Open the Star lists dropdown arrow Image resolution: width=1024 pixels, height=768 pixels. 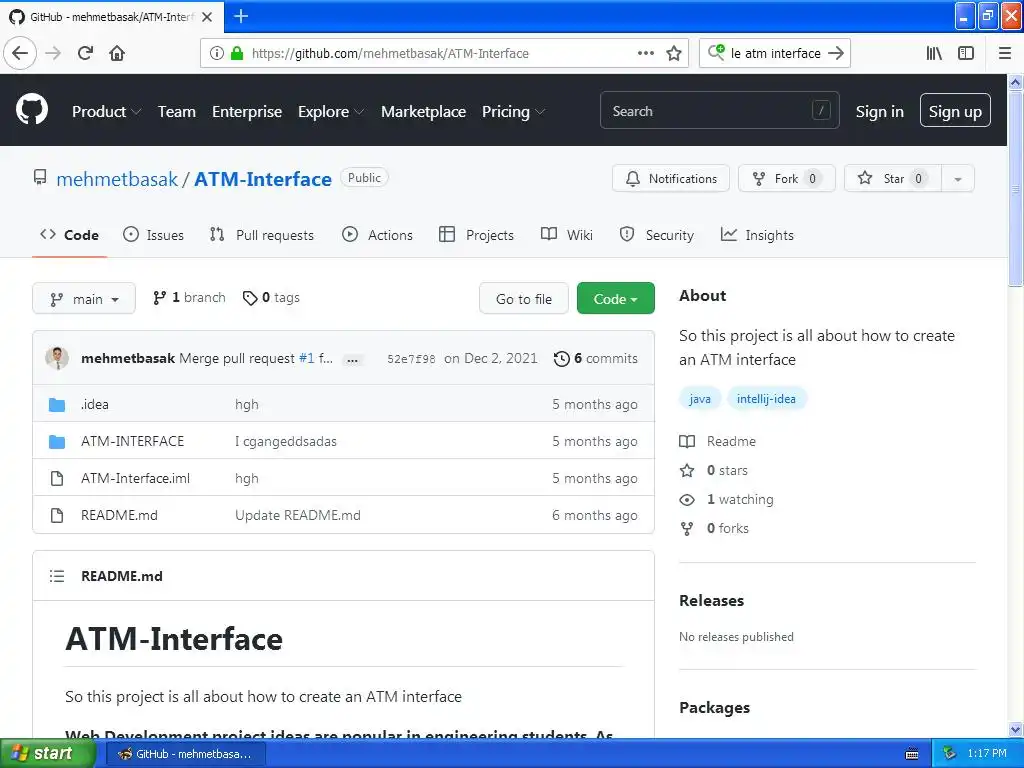(958, 179)
